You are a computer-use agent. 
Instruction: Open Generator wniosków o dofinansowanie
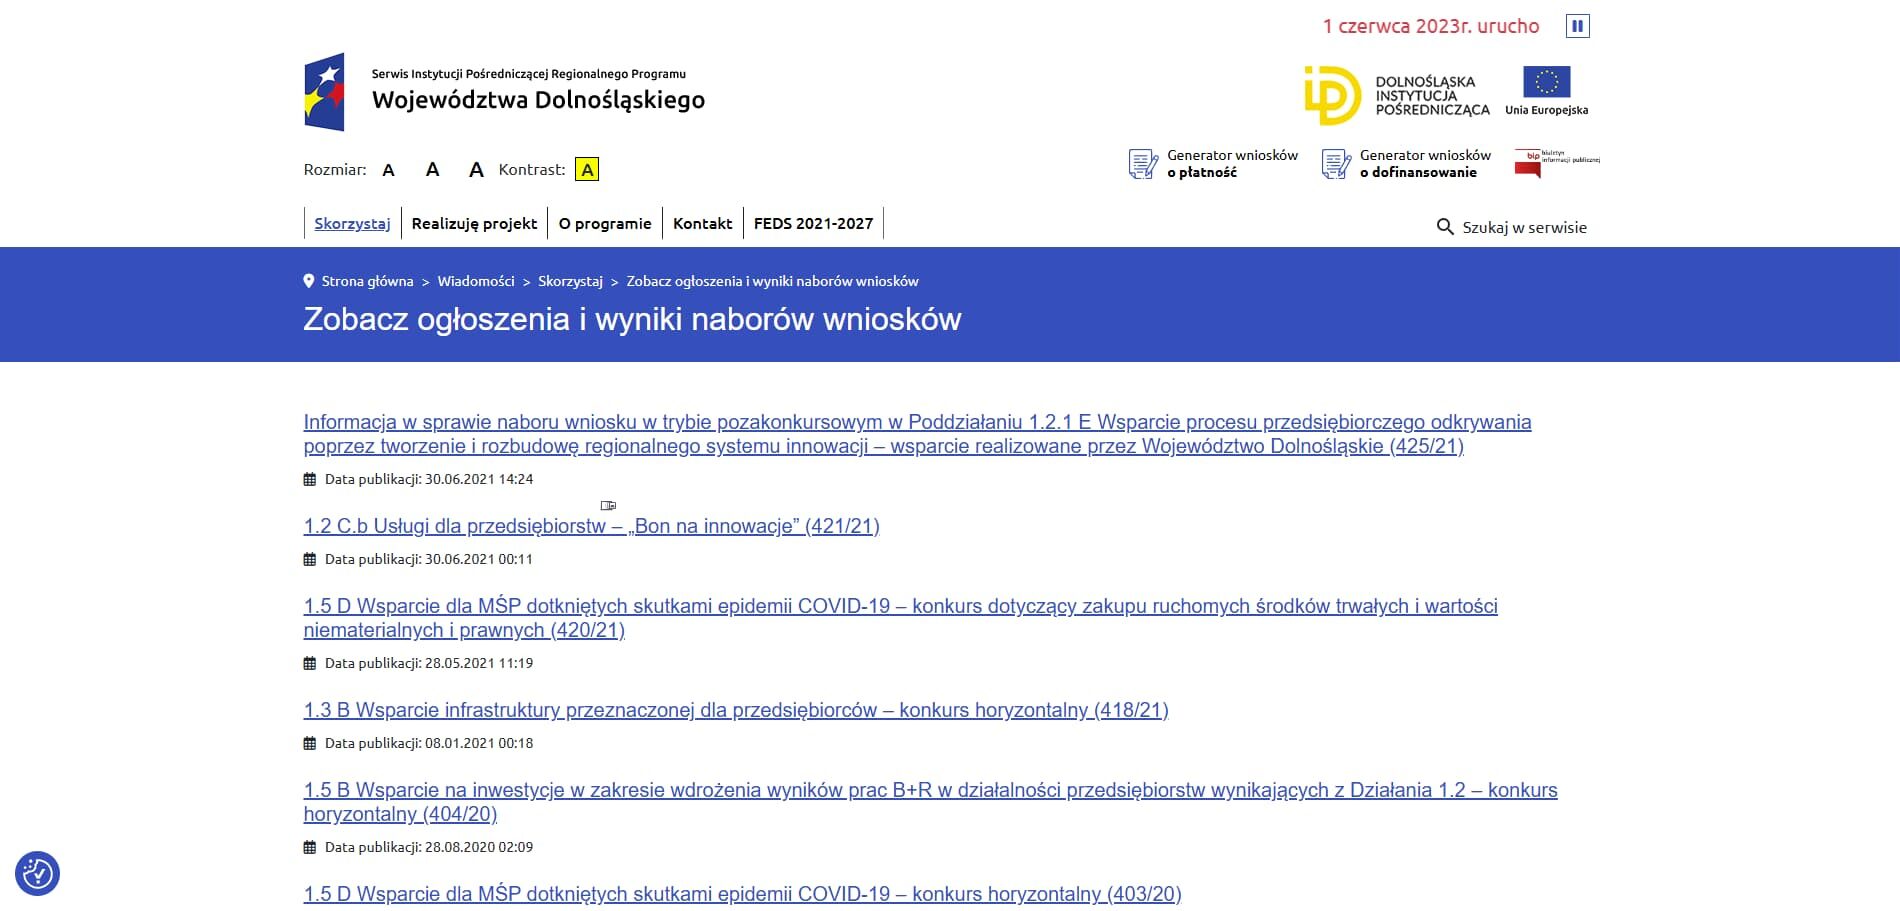click(1406, 164)
